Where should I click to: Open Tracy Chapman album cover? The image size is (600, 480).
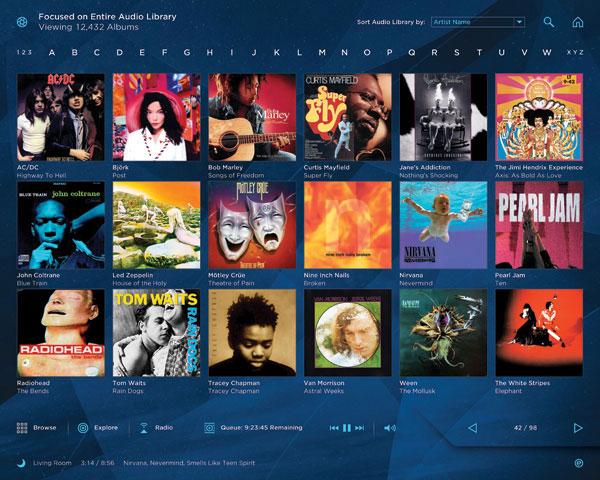tap(252, 333)
